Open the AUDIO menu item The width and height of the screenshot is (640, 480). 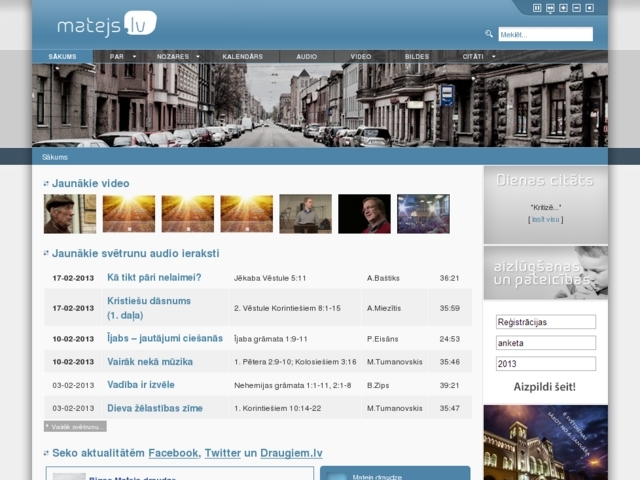pyautogui.click(x=307, y=56)
